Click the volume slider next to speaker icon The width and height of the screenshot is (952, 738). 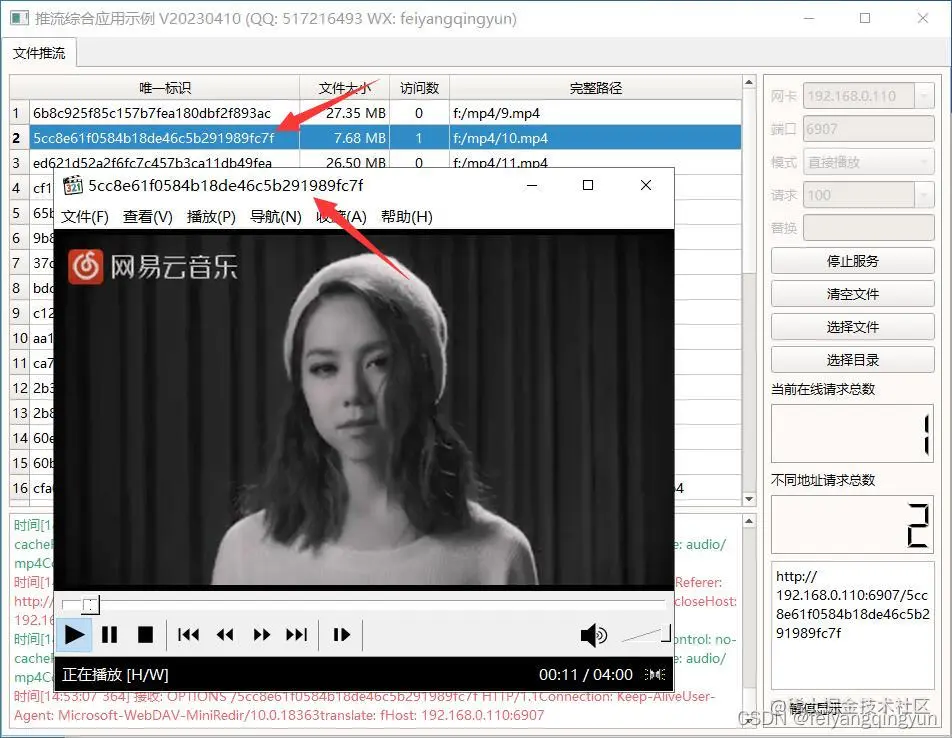646,635
